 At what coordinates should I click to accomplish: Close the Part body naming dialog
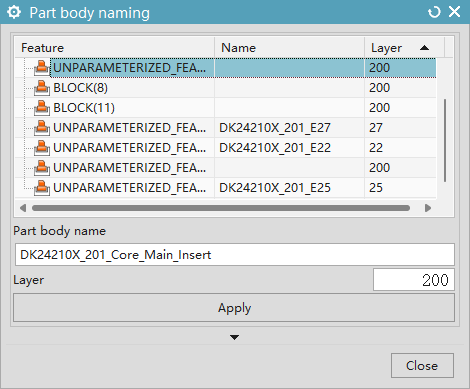(x=422, y=366)
